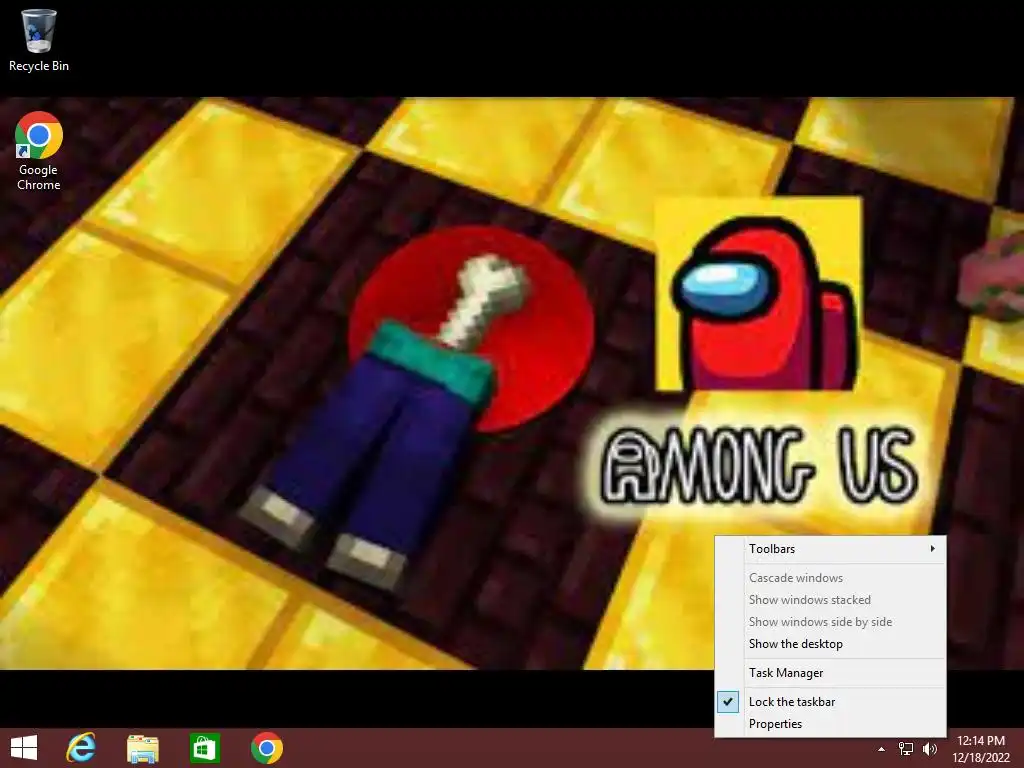Select Show windows stacked entry
The height and width of the screenshot is (768, 1024).
830,600
